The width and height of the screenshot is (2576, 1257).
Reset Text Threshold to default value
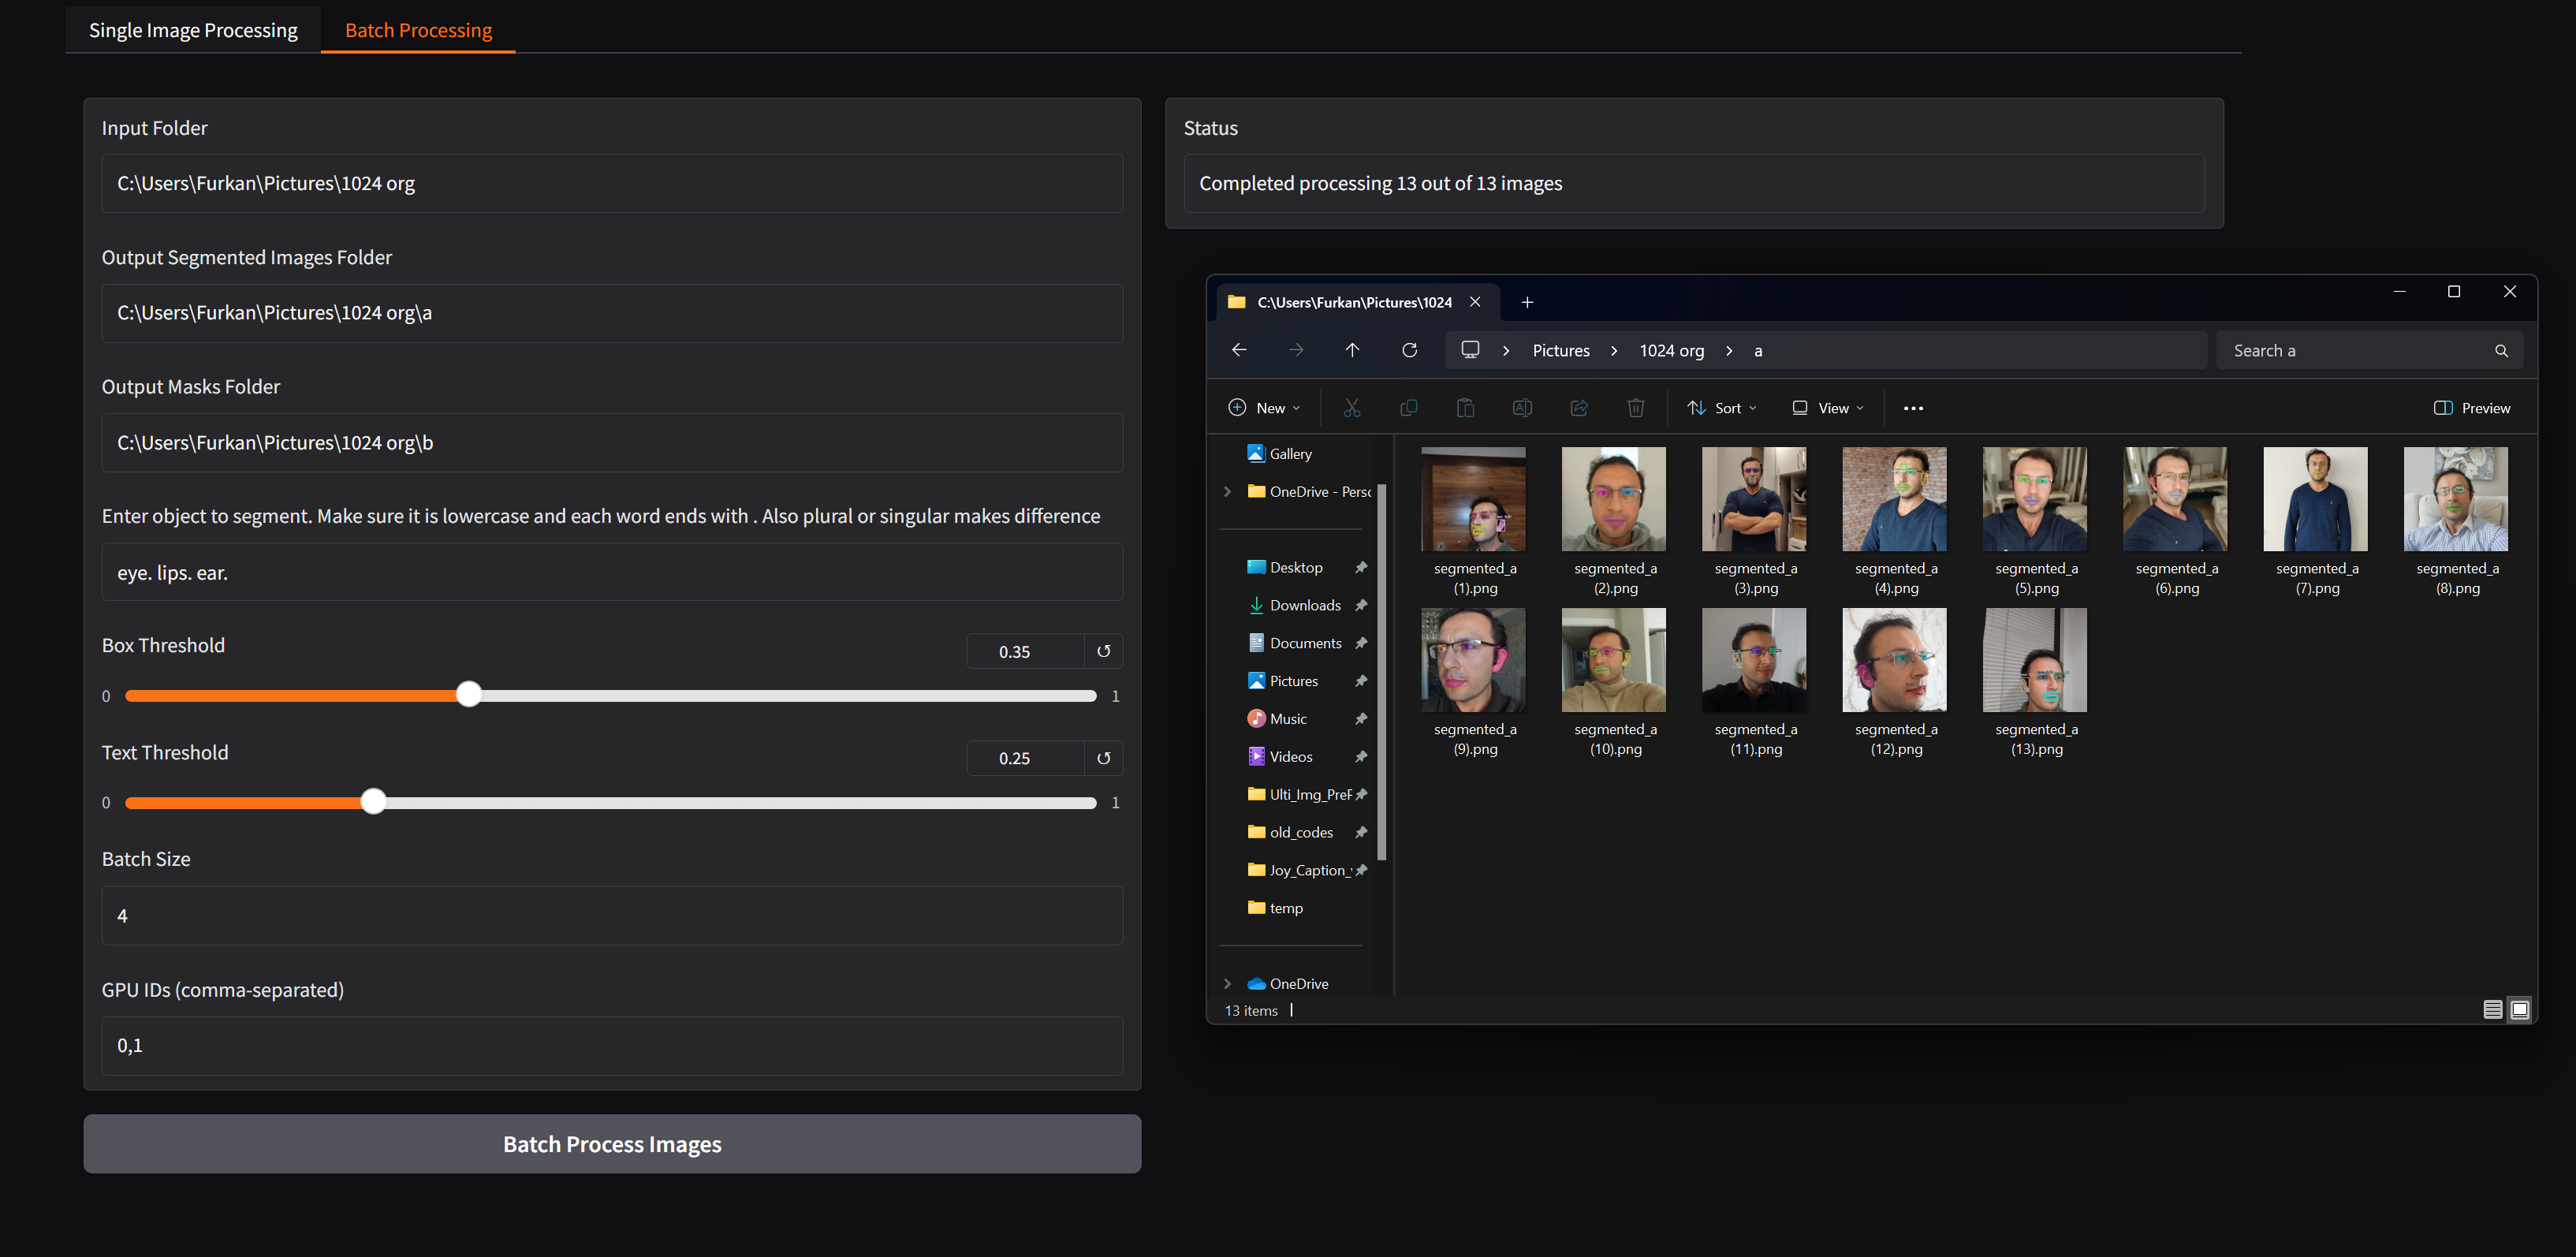1103,758
